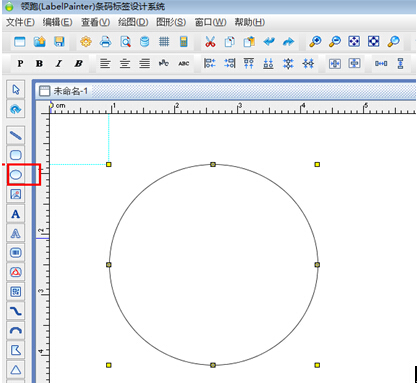The width and height of the screenshot is (417, 383).
Task: Select the outlined art text tool
Action: (16, 233)
